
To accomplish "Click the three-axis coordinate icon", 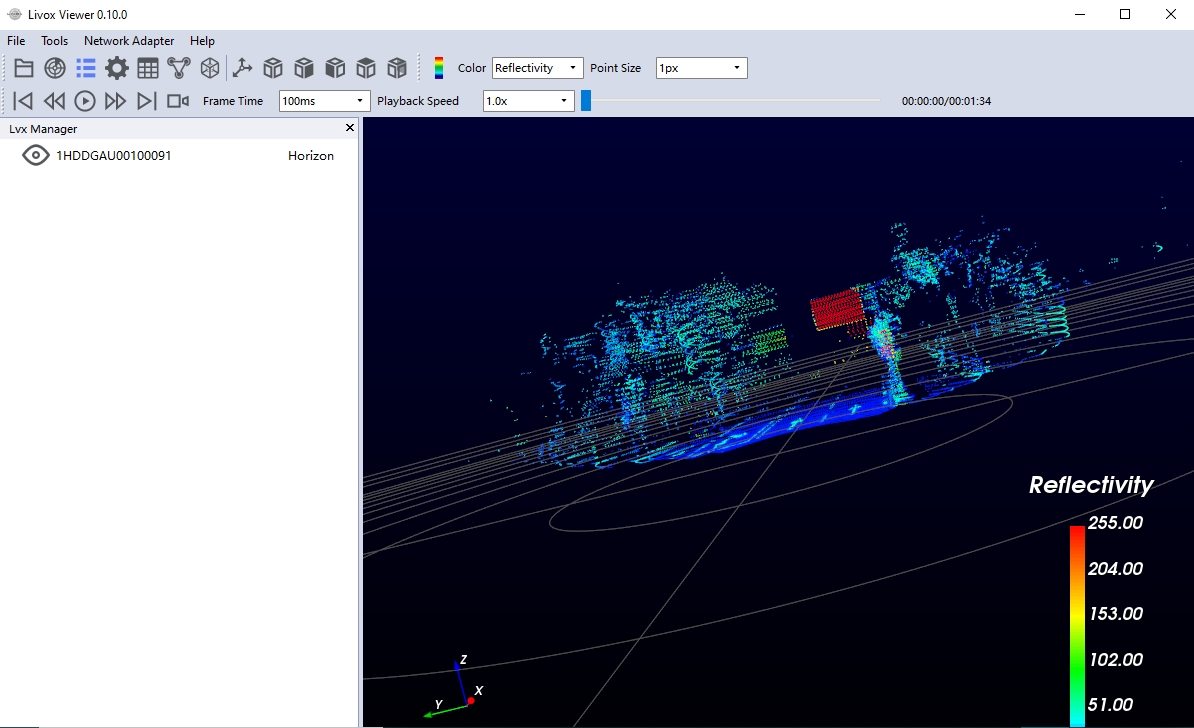I will tap(242, 68).
